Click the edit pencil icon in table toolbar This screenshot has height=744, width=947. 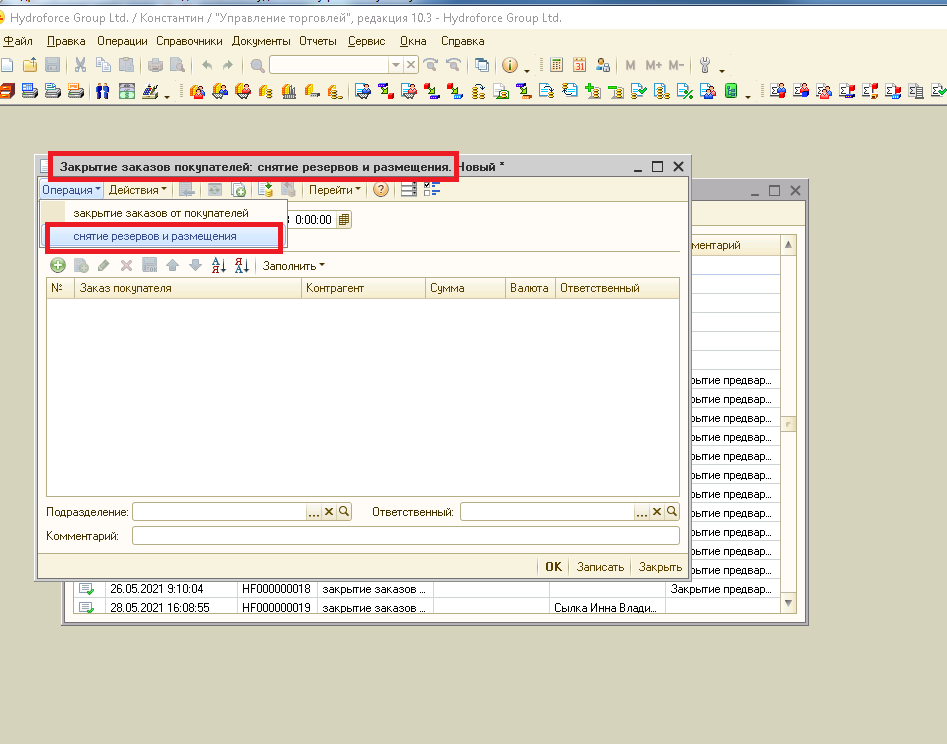[x=103, y=265]
